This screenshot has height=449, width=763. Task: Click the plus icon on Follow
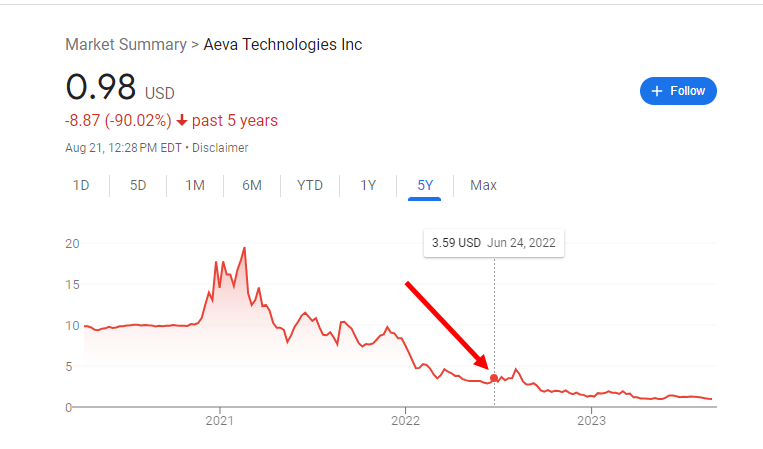point(657,91)
